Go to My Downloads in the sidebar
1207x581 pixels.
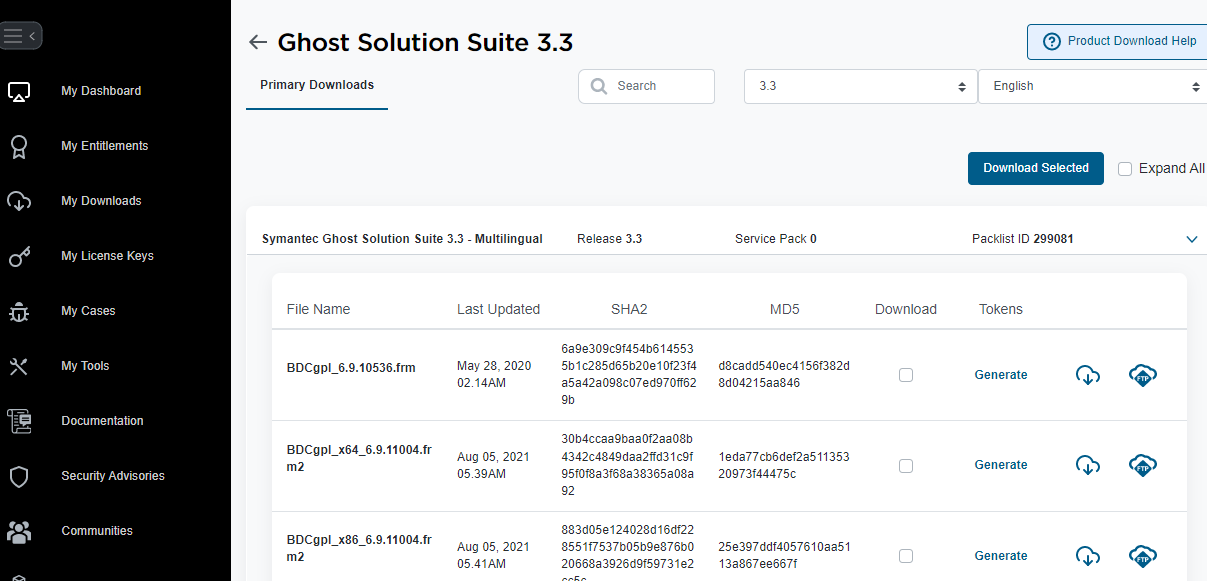point(101,201)
